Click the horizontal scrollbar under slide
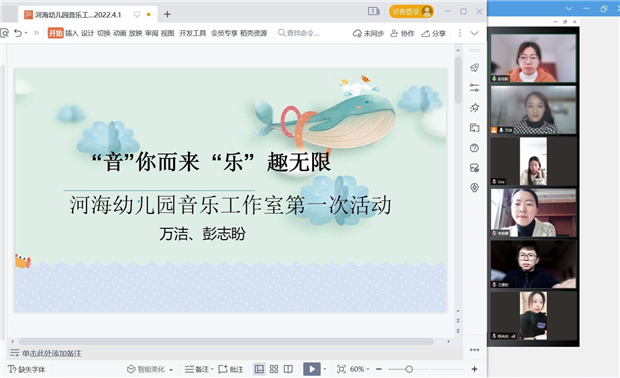The image size is (620, 378). coord(226,341)
